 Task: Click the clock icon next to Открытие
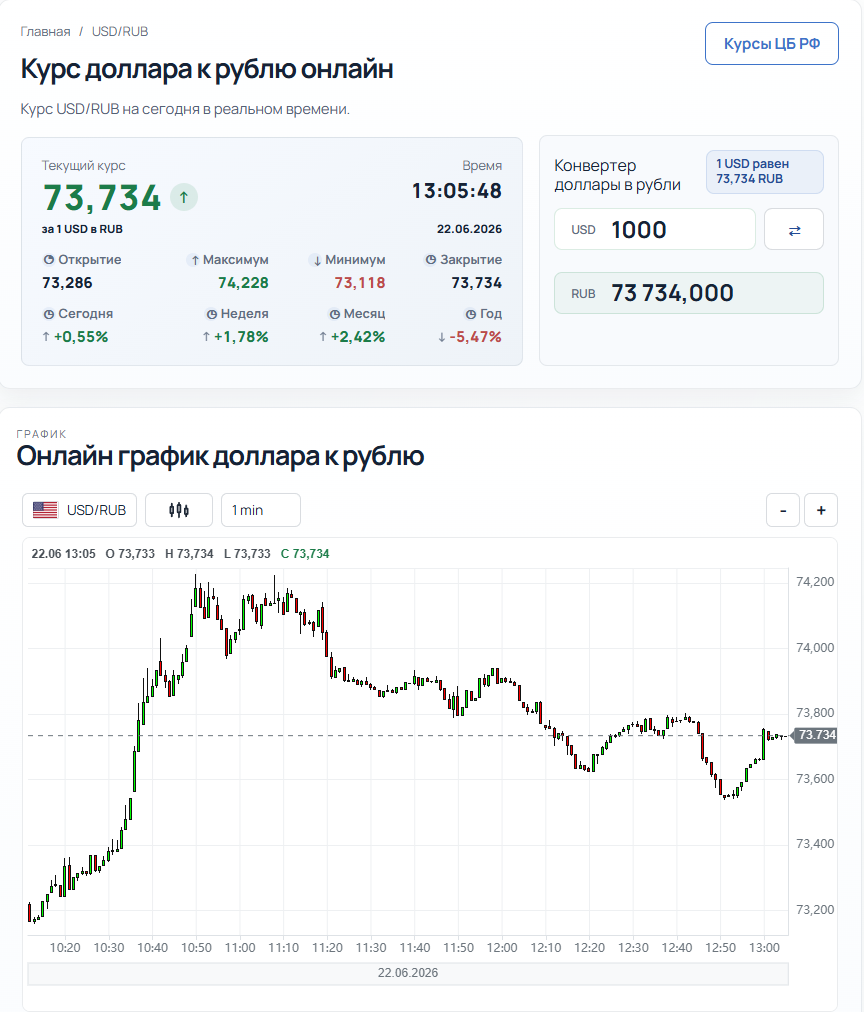click(48, 260)
